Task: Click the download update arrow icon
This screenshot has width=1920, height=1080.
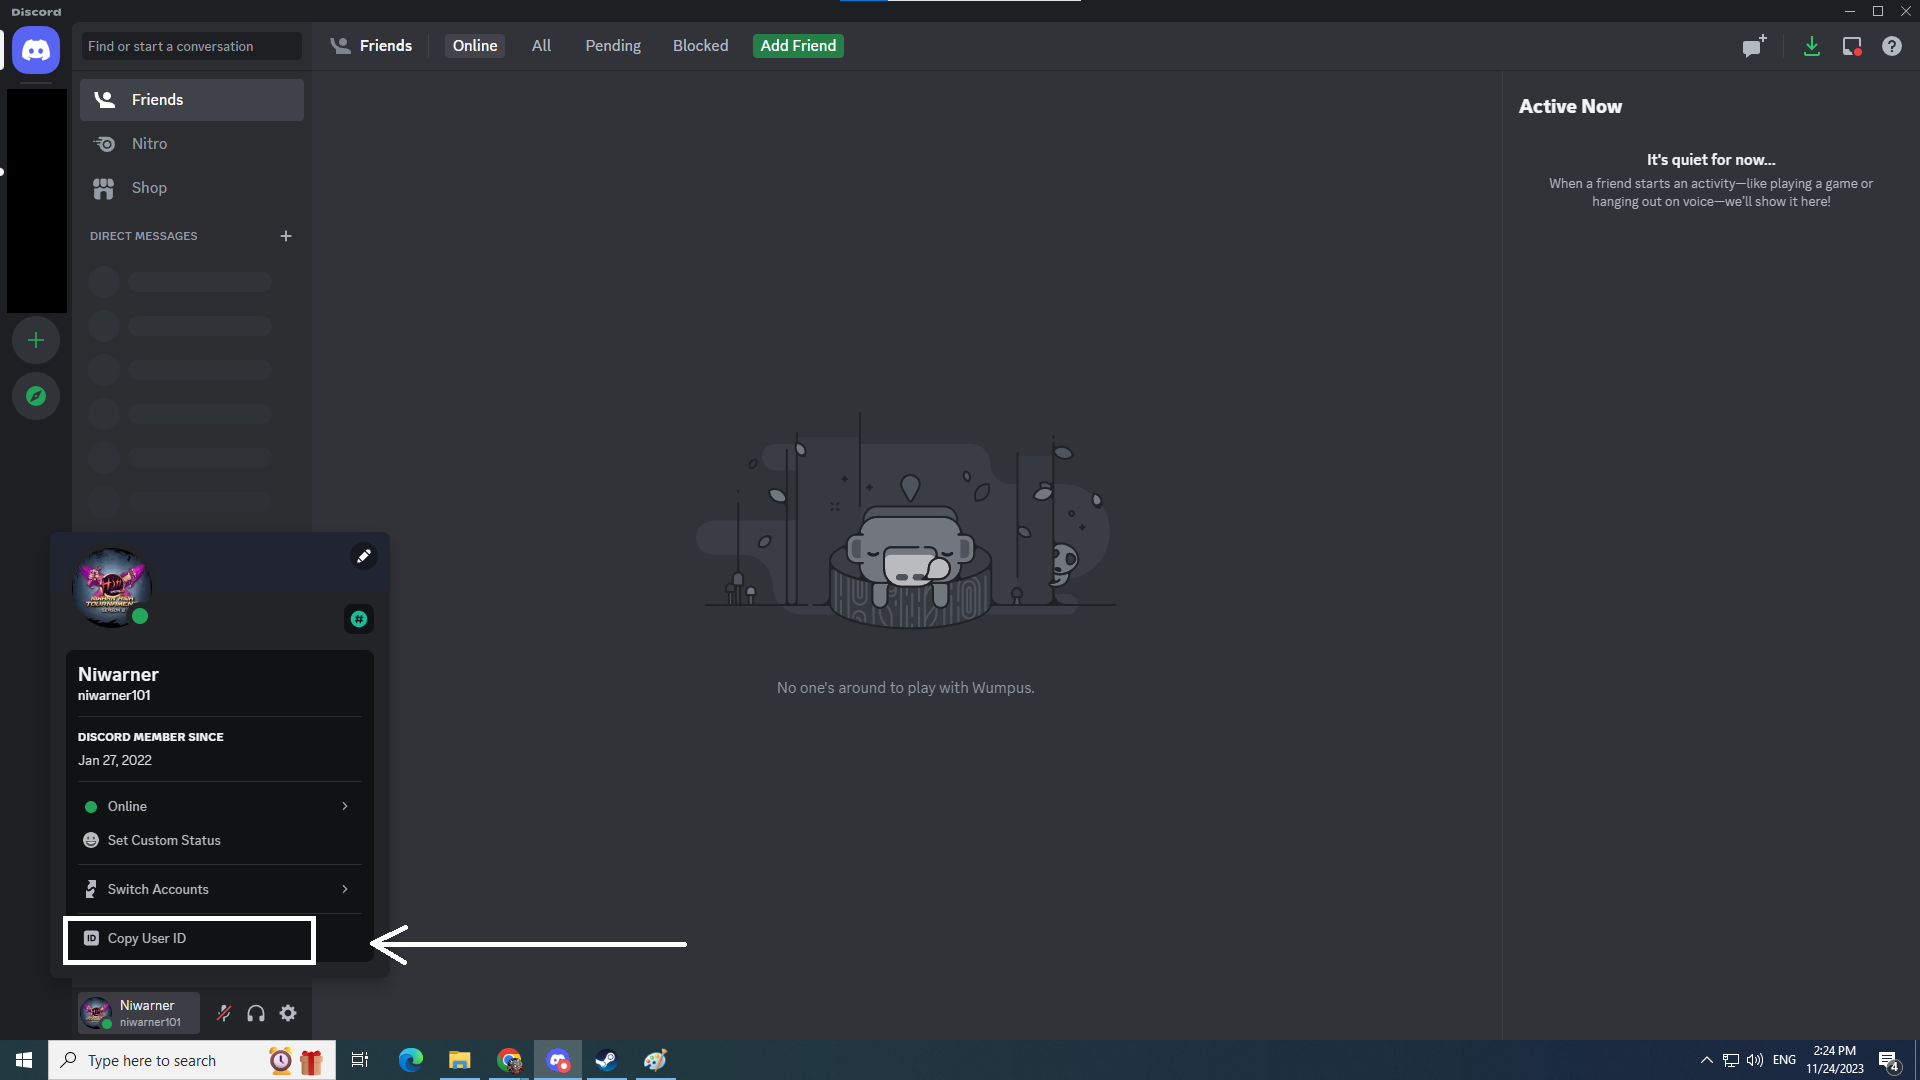Action: [x=1811, y=46]
